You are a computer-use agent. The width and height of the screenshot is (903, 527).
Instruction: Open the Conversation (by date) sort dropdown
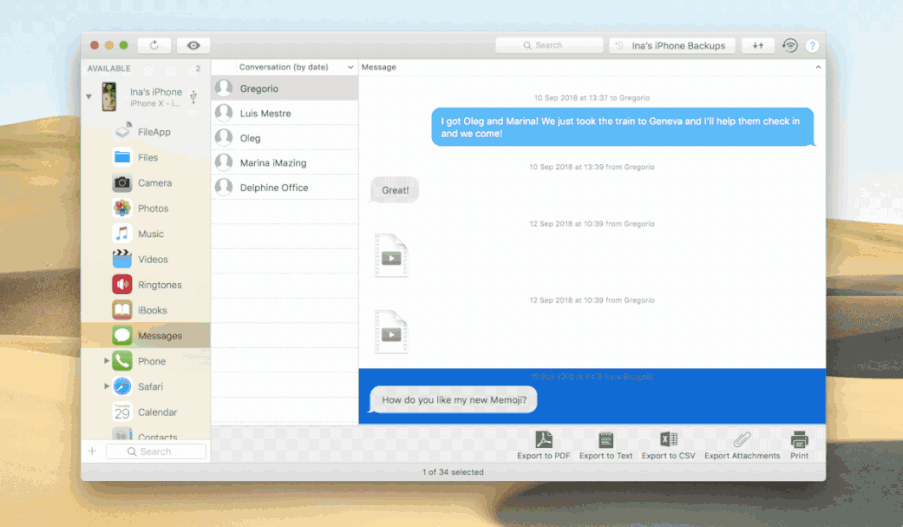[x=349, y=67]
